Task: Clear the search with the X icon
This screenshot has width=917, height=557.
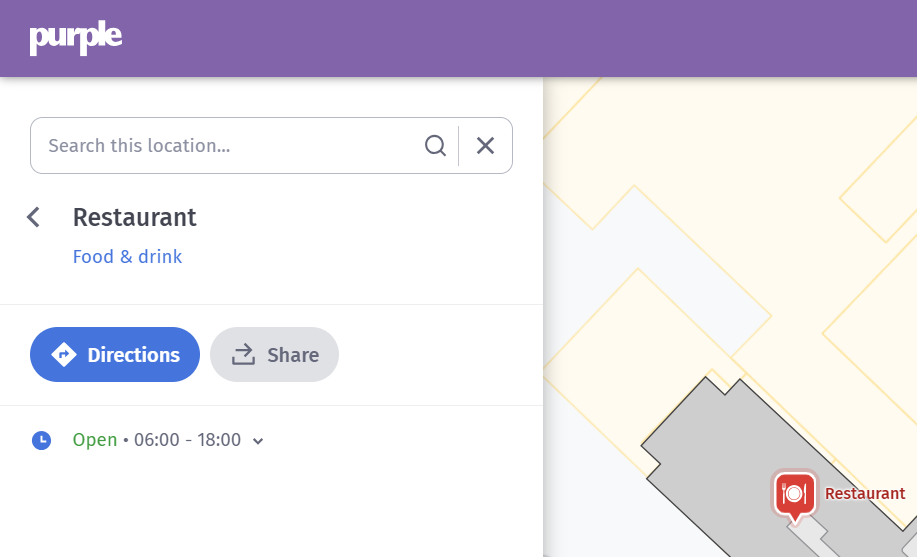Action: pyautogui.click(x=485, y=146)
